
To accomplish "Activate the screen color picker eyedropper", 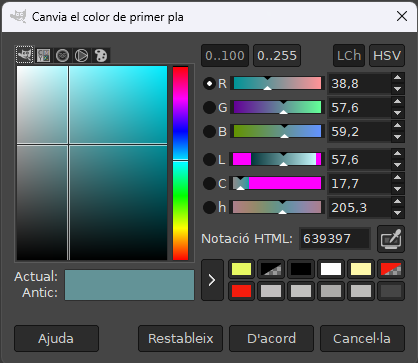I will coord(391,239).
